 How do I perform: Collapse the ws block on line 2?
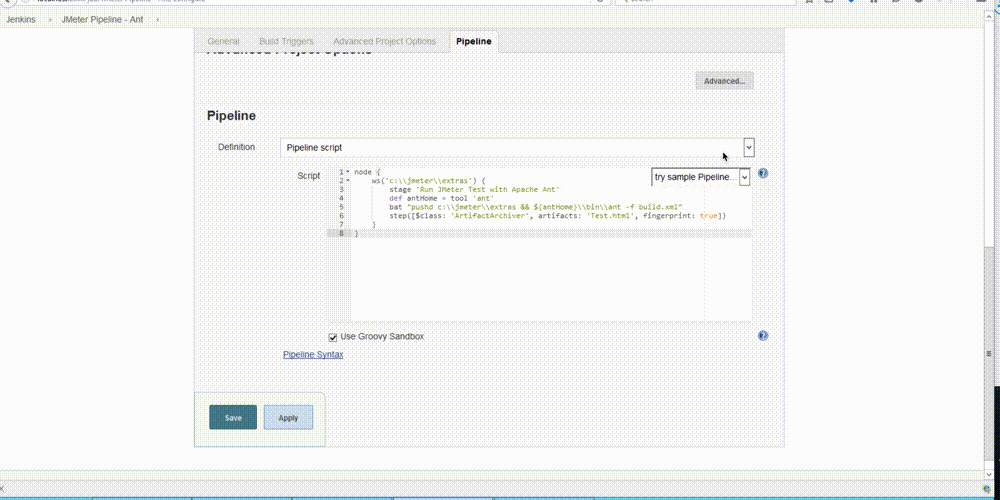[x=347, y=181]
